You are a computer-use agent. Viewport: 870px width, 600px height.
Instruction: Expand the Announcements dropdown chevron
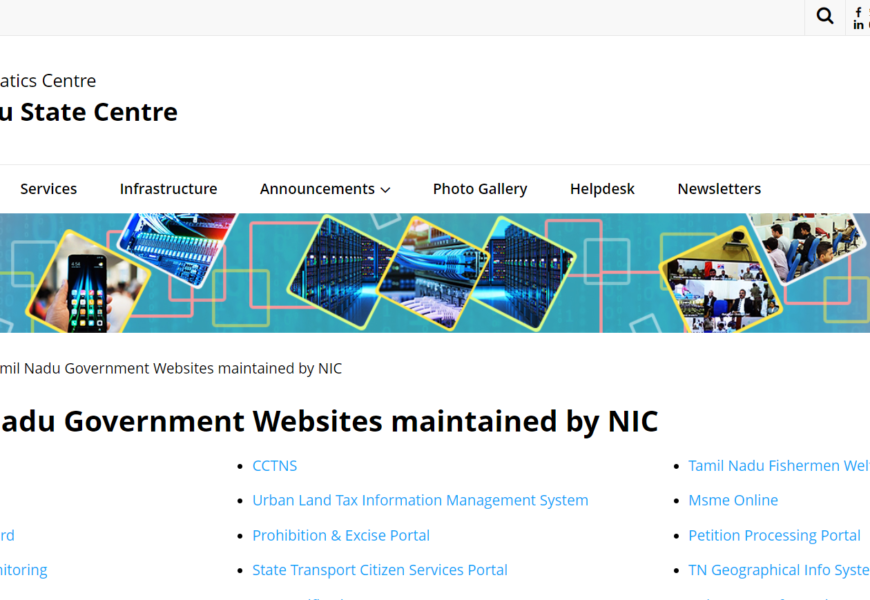(385, 190)
